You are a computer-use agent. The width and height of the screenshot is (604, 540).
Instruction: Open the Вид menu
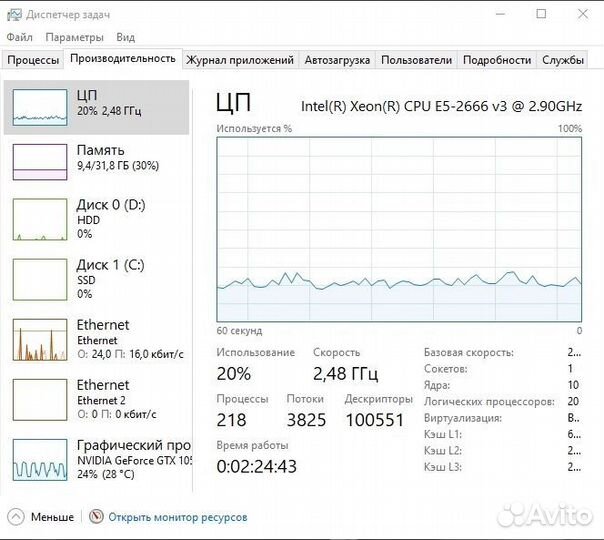pos(126,37)
